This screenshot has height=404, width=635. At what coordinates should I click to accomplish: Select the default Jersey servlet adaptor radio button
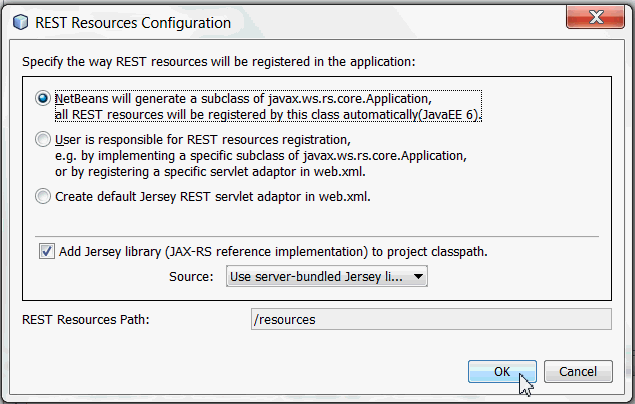pyautogui.click(x=43, y=196)
